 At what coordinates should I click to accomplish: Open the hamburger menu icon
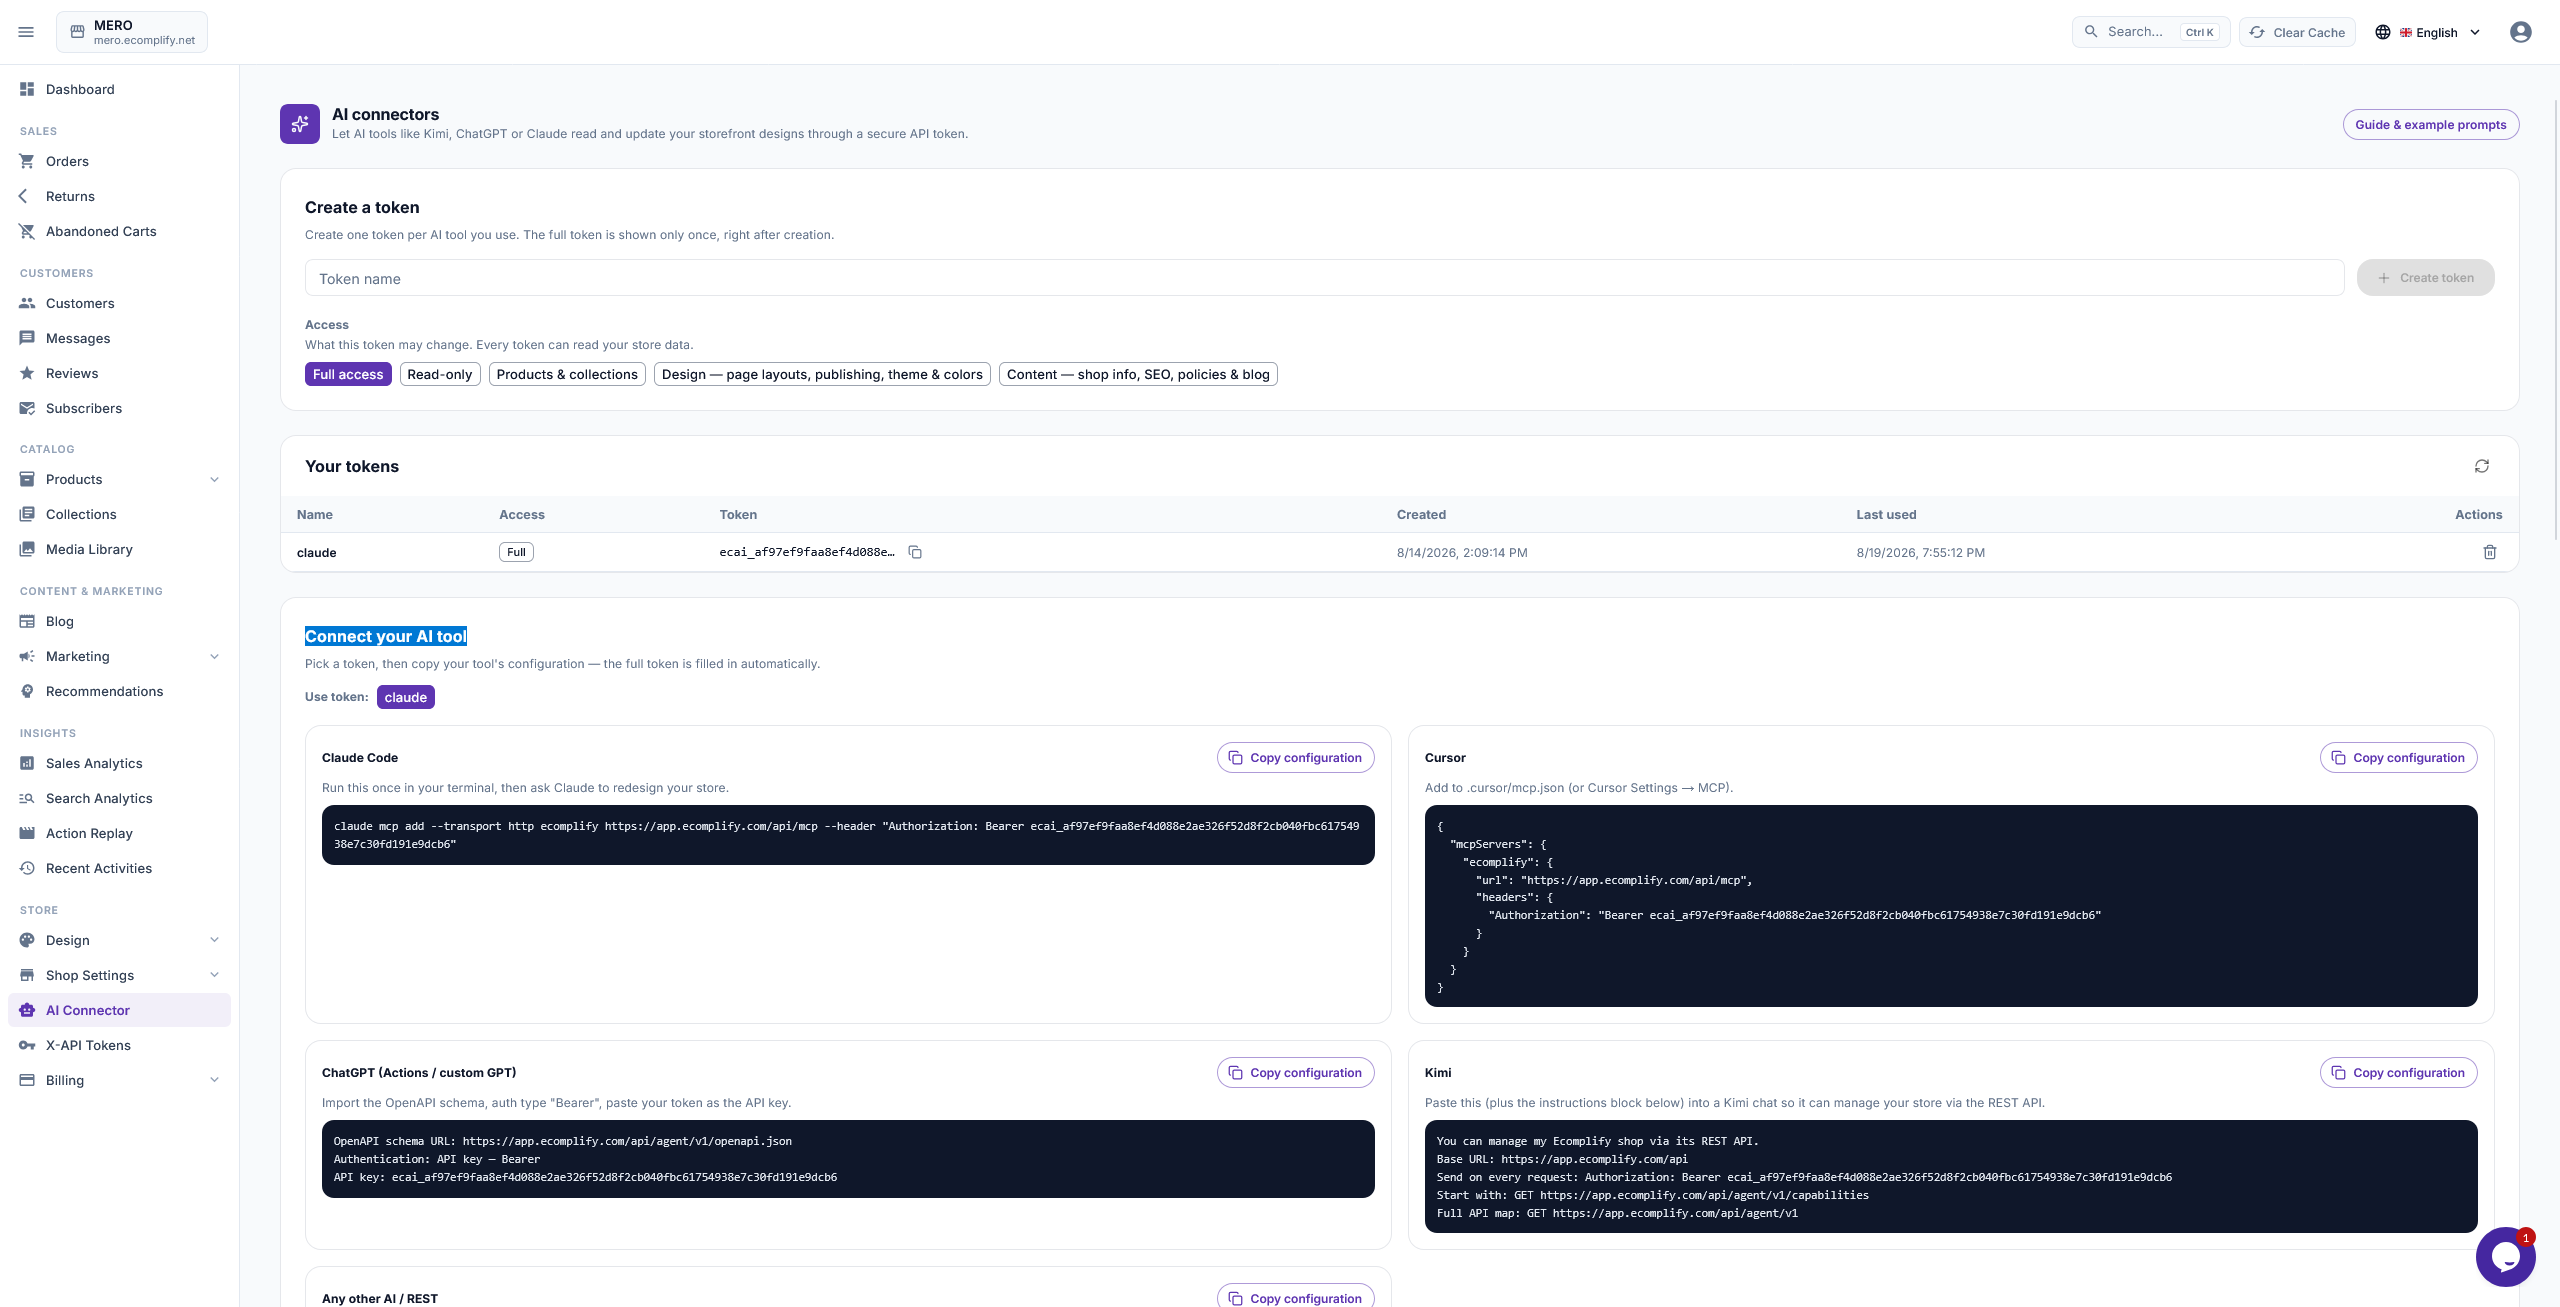click(x=26, y=32)
